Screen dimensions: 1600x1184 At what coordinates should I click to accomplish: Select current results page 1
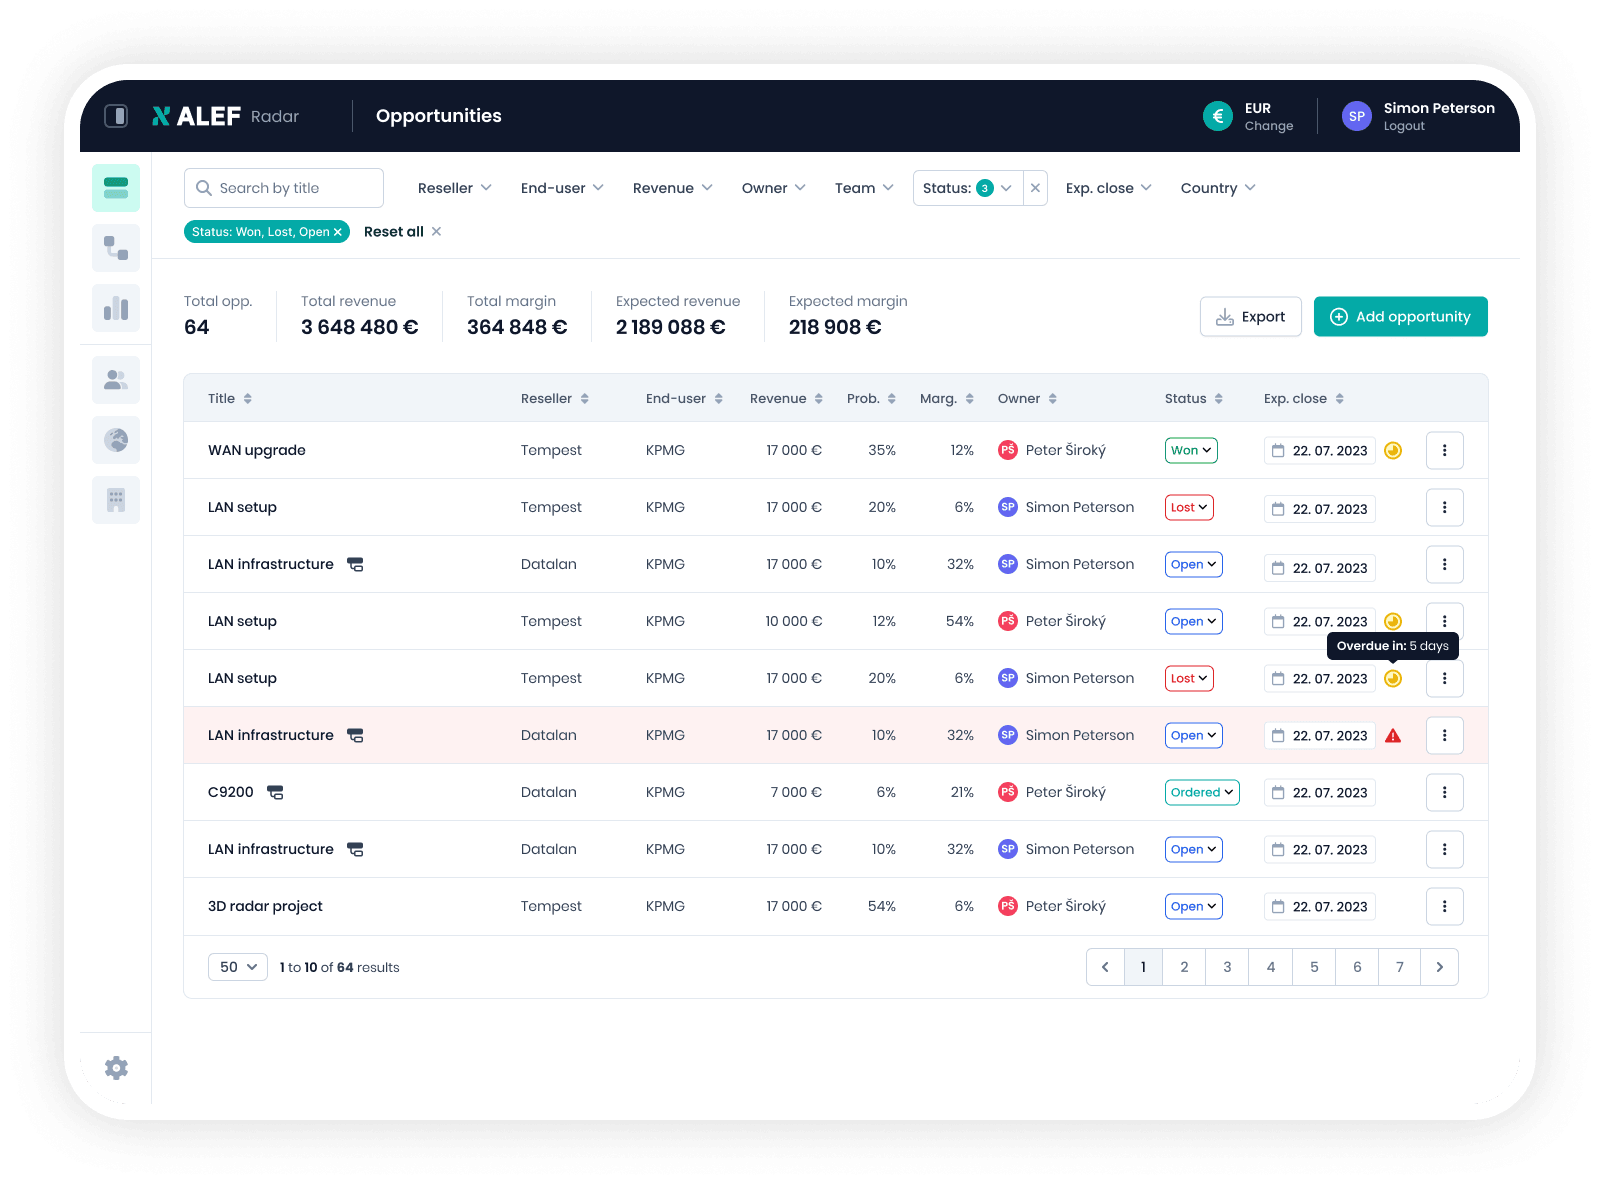[1143, 967]
